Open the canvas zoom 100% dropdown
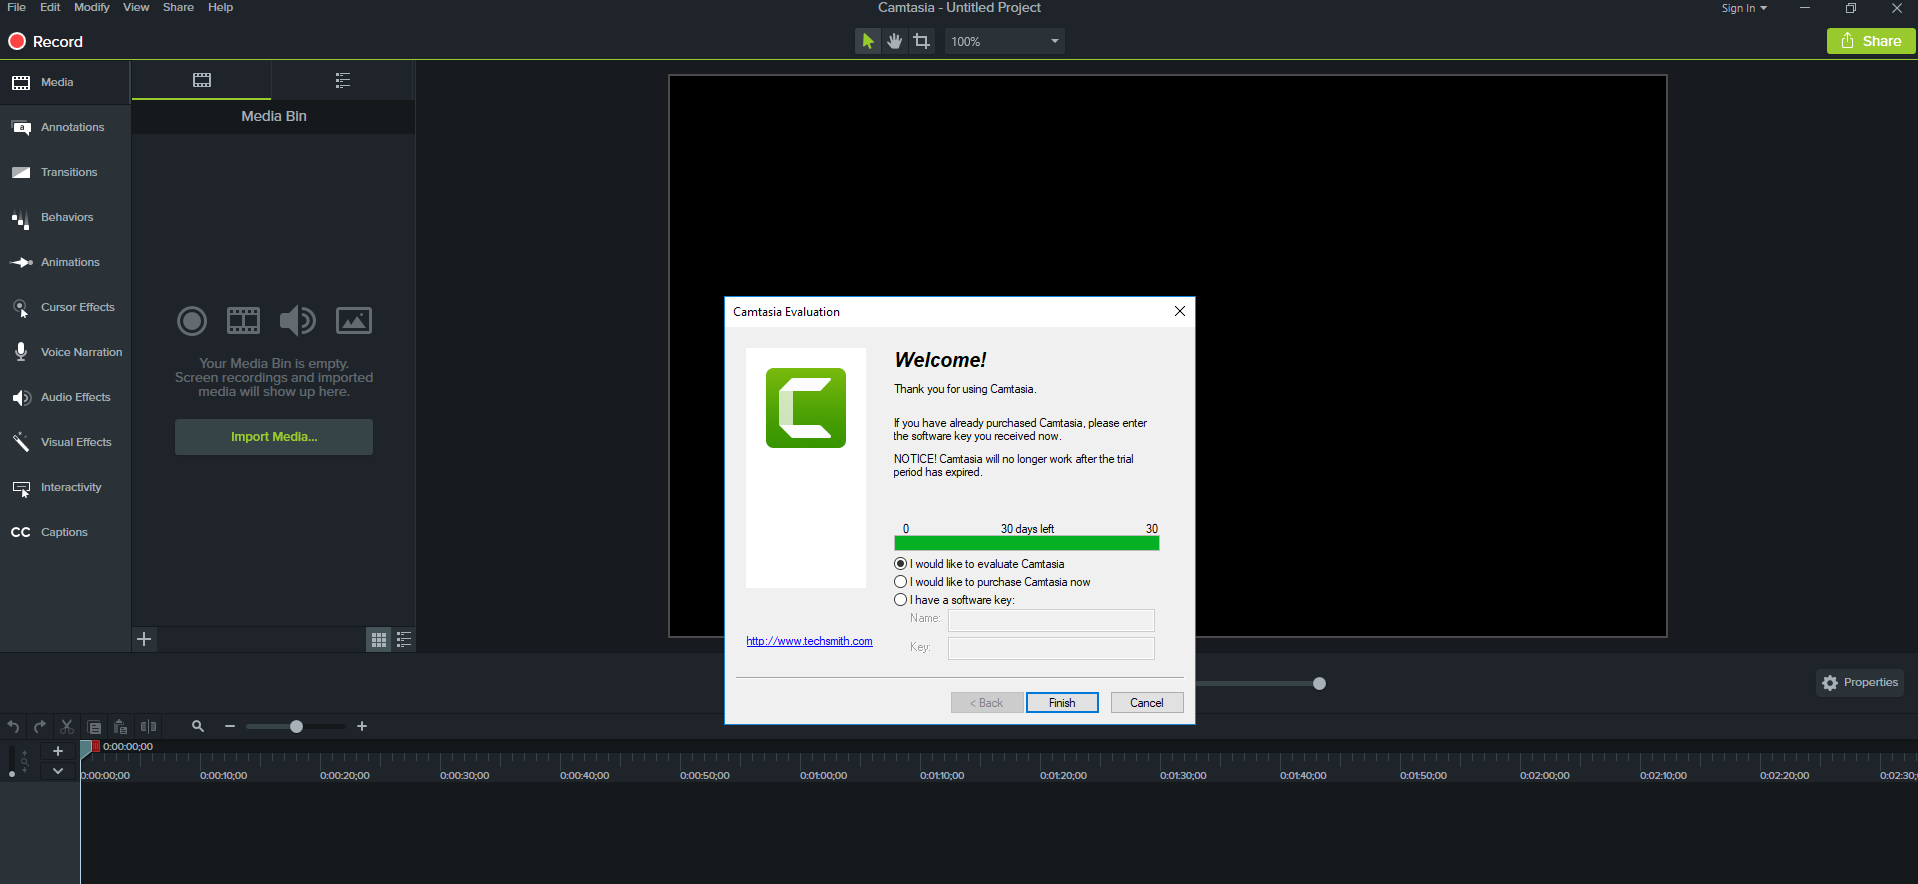The image size is (1918, 884). pyautogui.click(x=1004, y=41)
